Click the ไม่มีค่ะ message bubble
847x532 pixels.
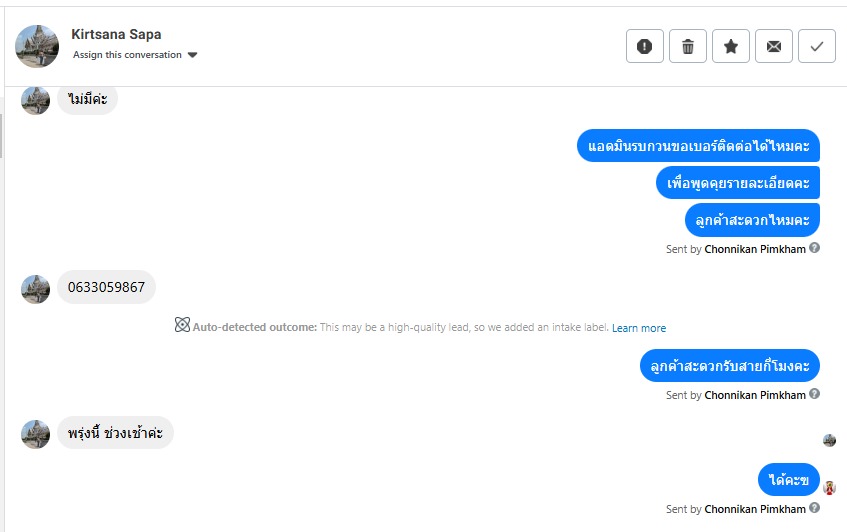click(x=87, y=99)
